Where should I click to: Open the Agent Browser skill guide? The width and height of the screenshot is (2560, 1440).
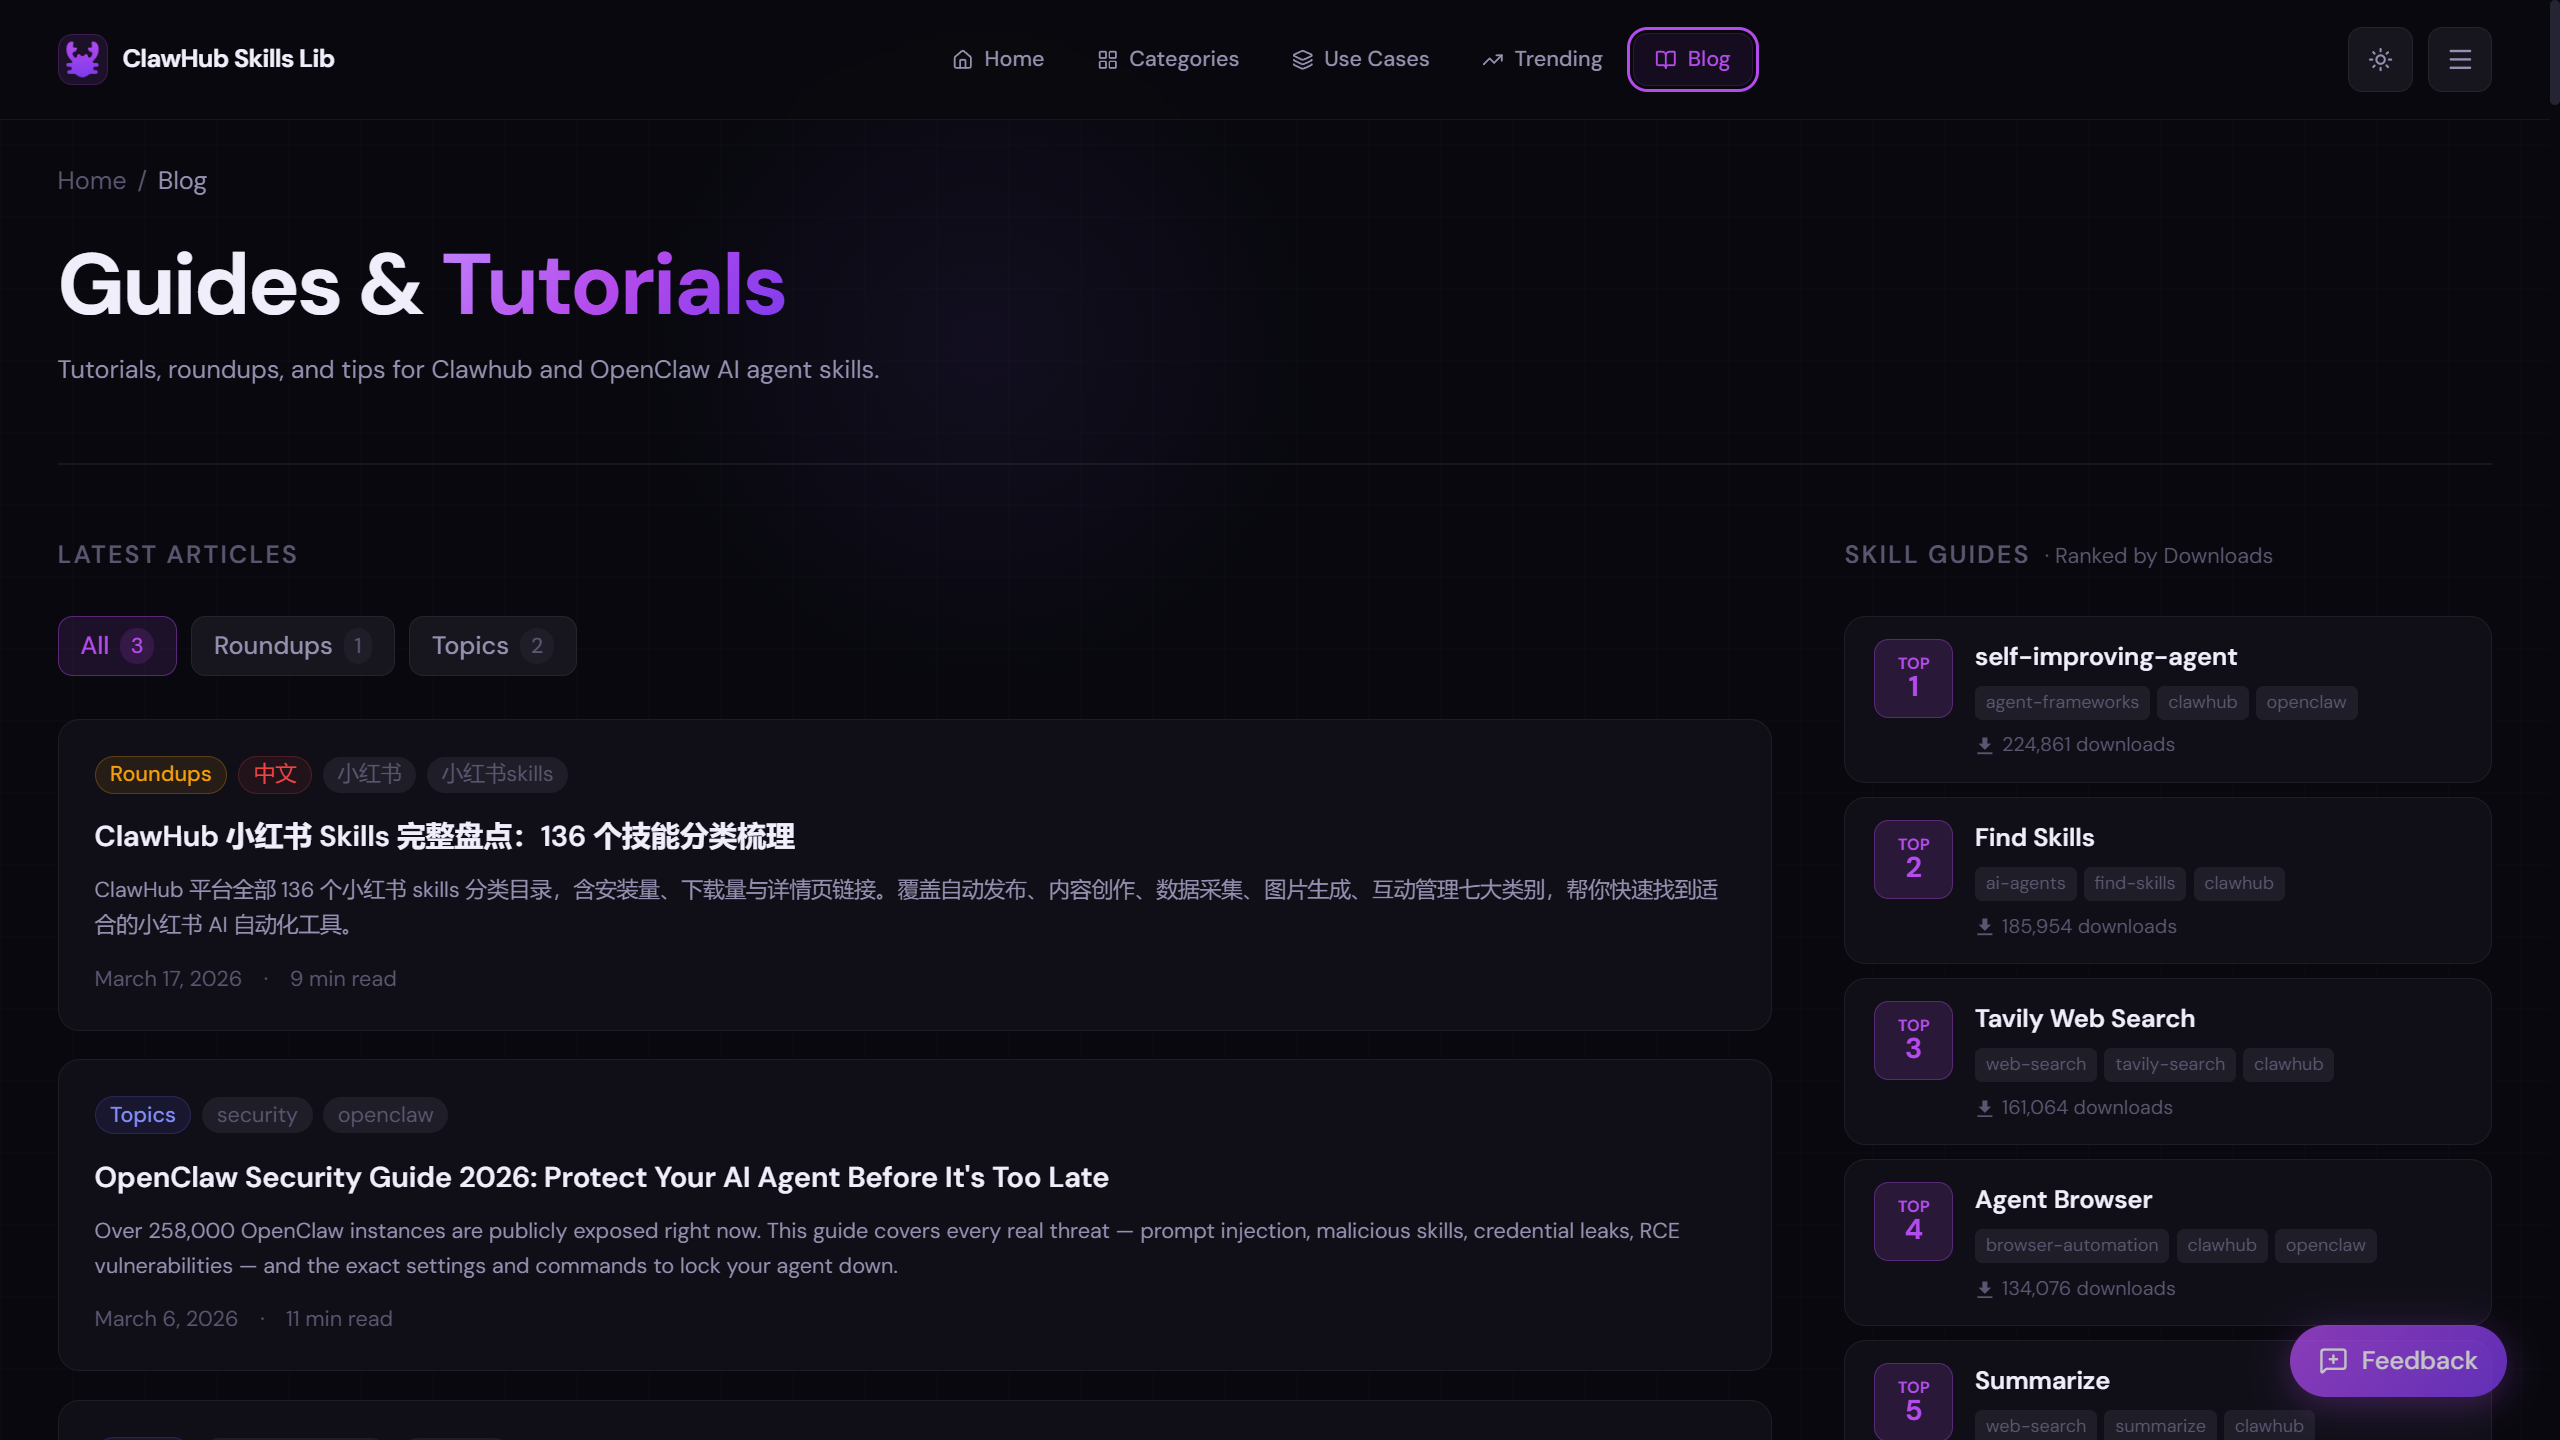pos(2062,1199)
